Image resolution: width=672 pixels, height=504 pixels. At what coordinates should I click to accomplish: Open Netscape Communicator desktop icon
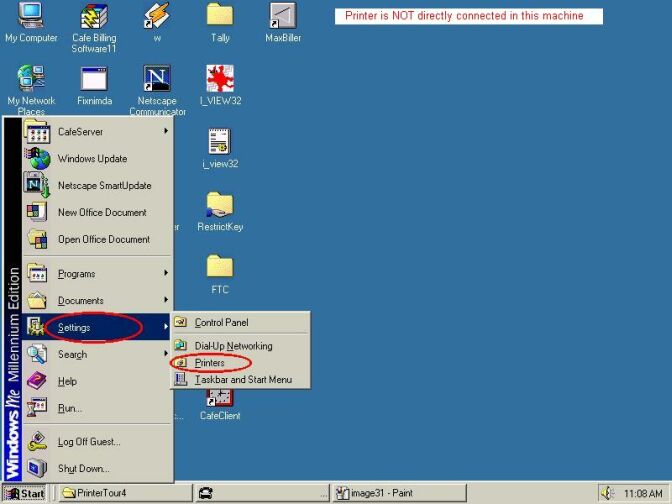(x=157, y=80)
